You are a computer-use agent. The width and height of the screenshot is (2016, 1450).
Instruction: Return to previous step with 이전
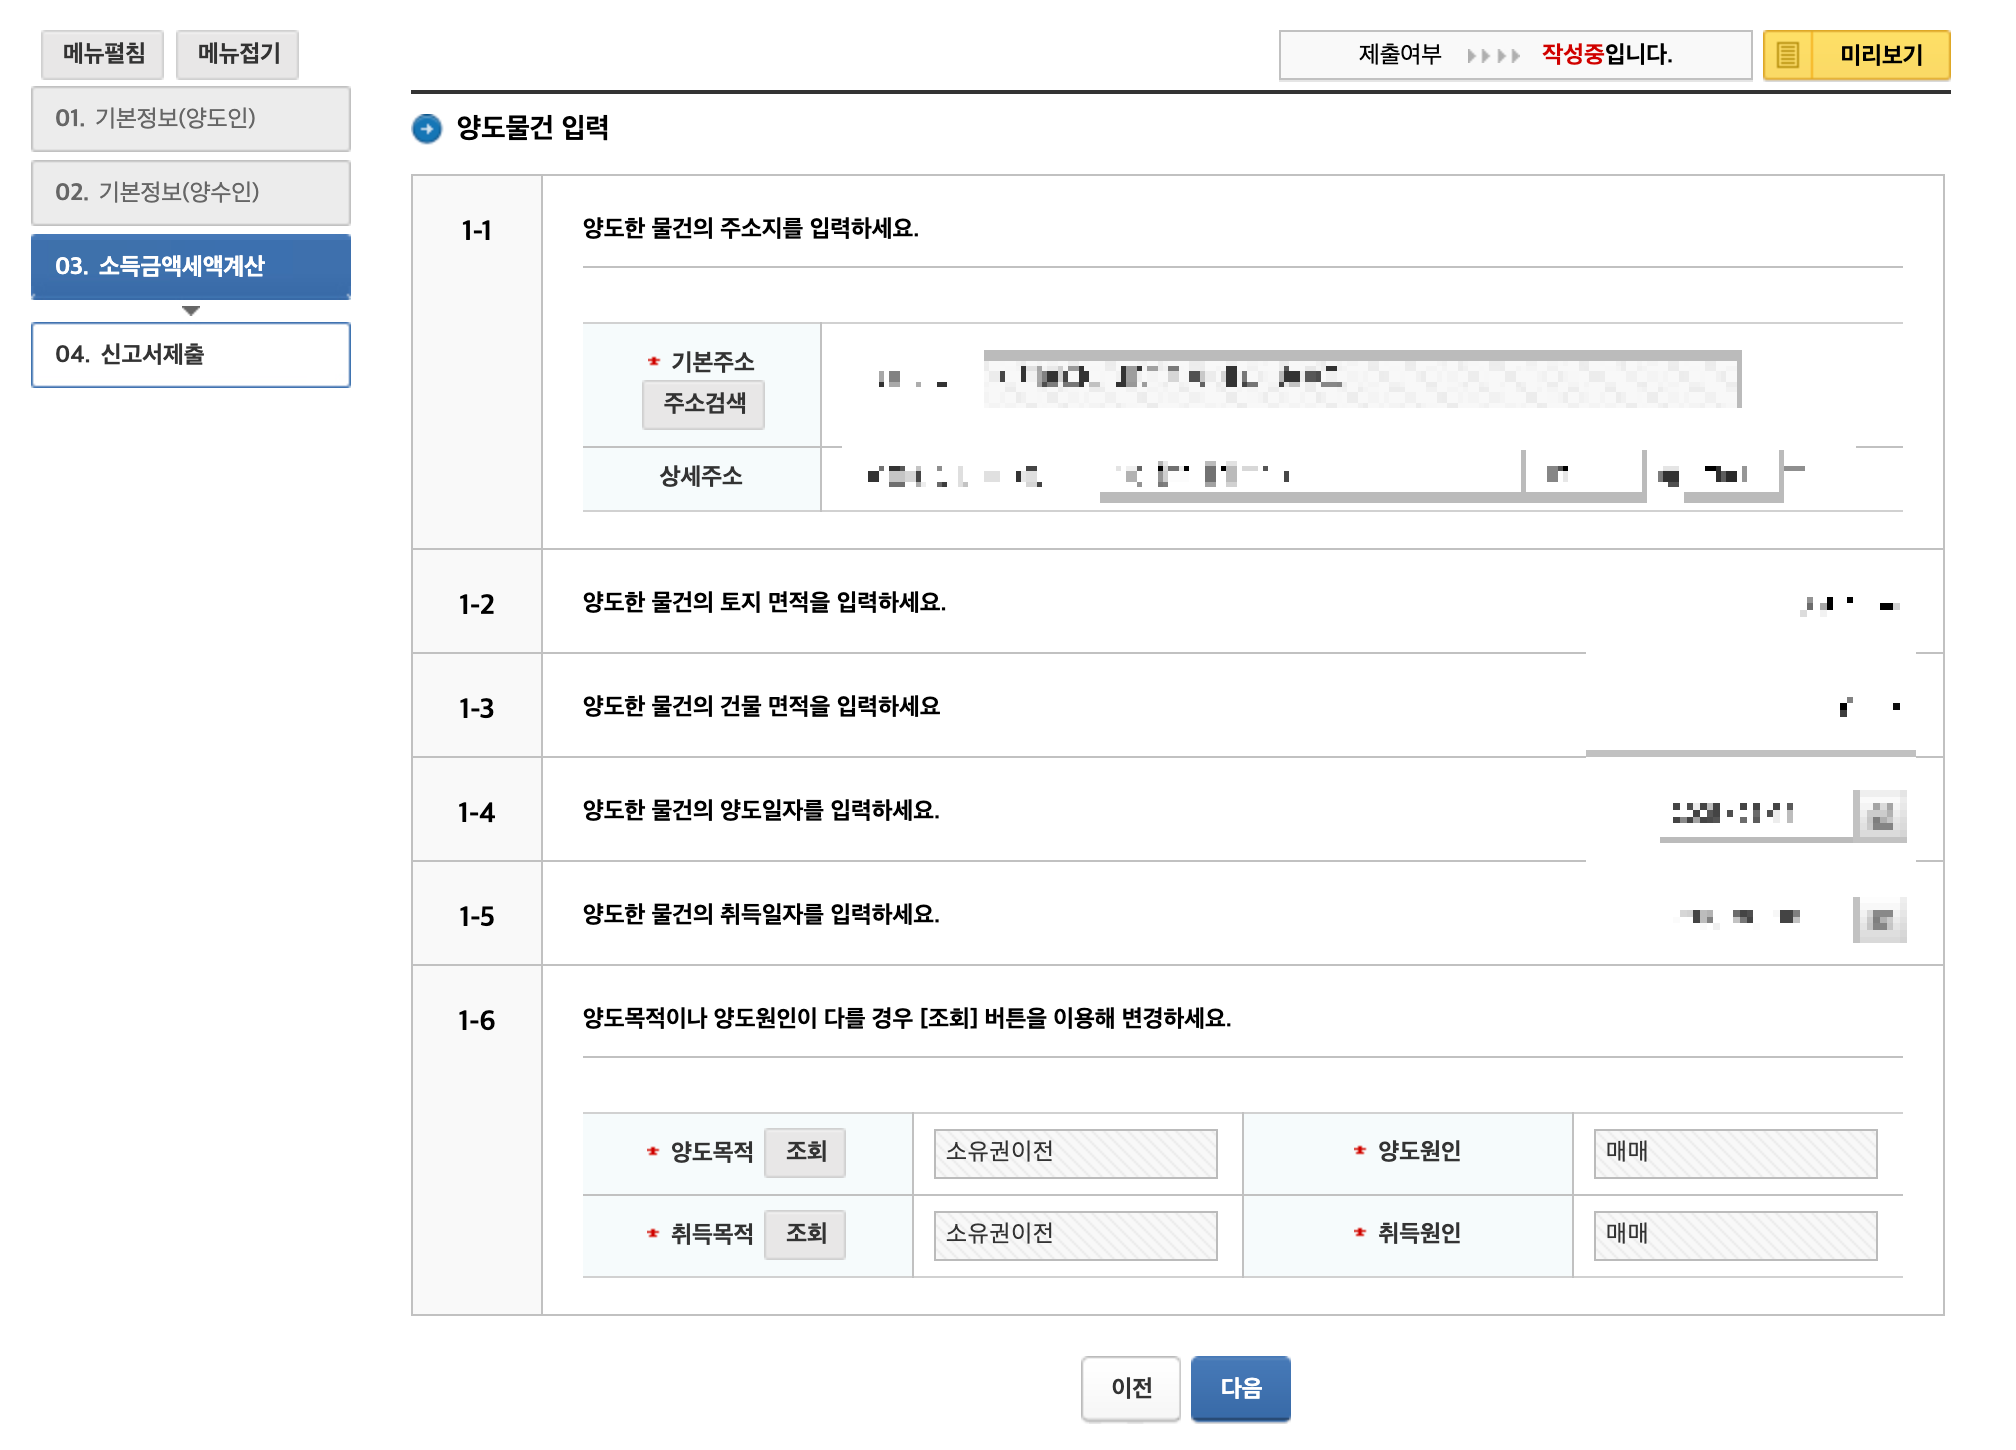click(x=1131, y=1388)
